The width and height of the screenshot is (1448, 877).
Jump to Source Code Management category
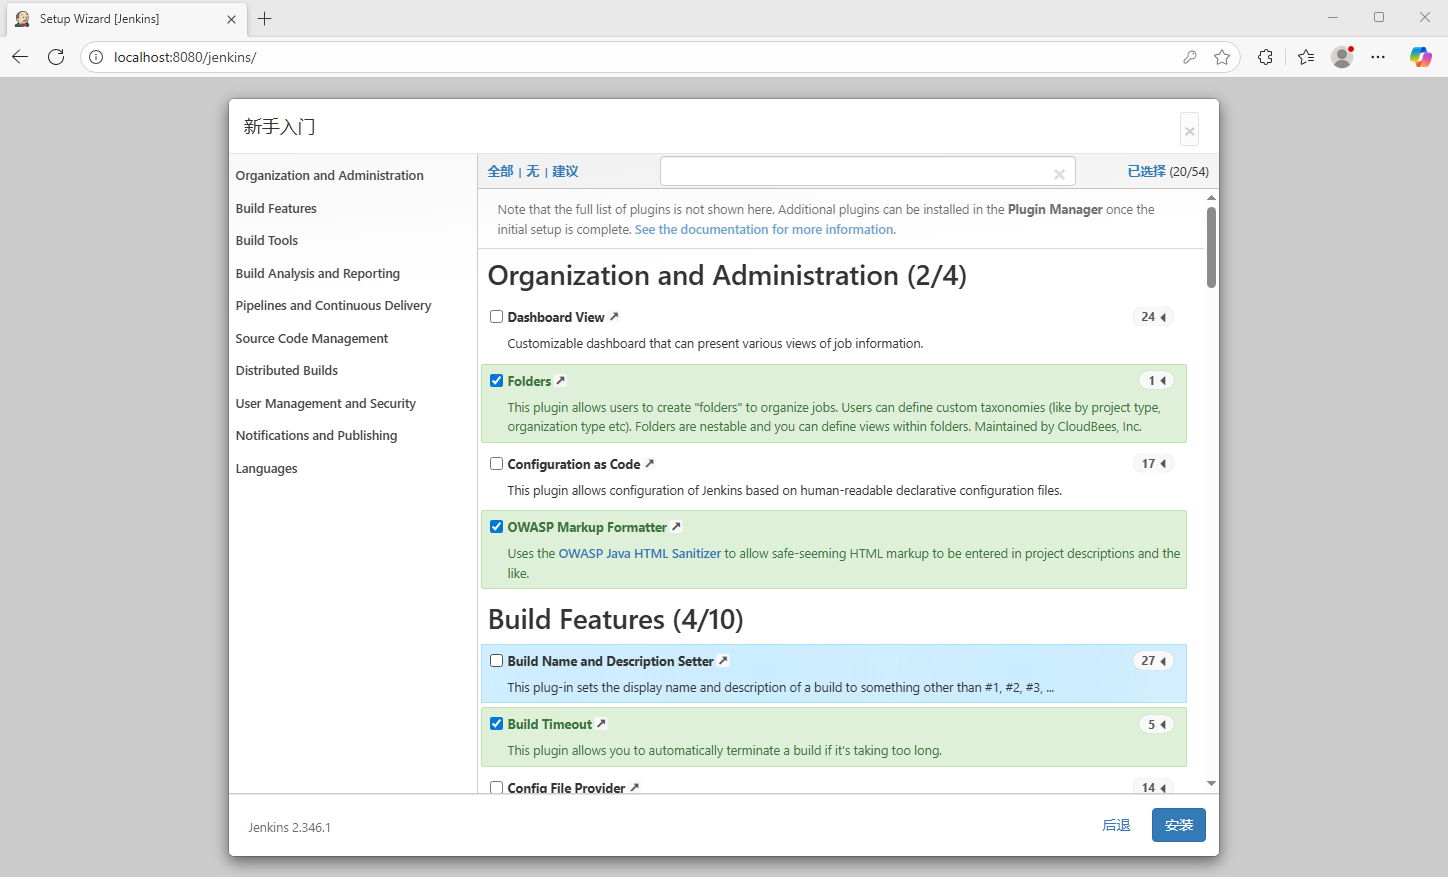(312, 338)
